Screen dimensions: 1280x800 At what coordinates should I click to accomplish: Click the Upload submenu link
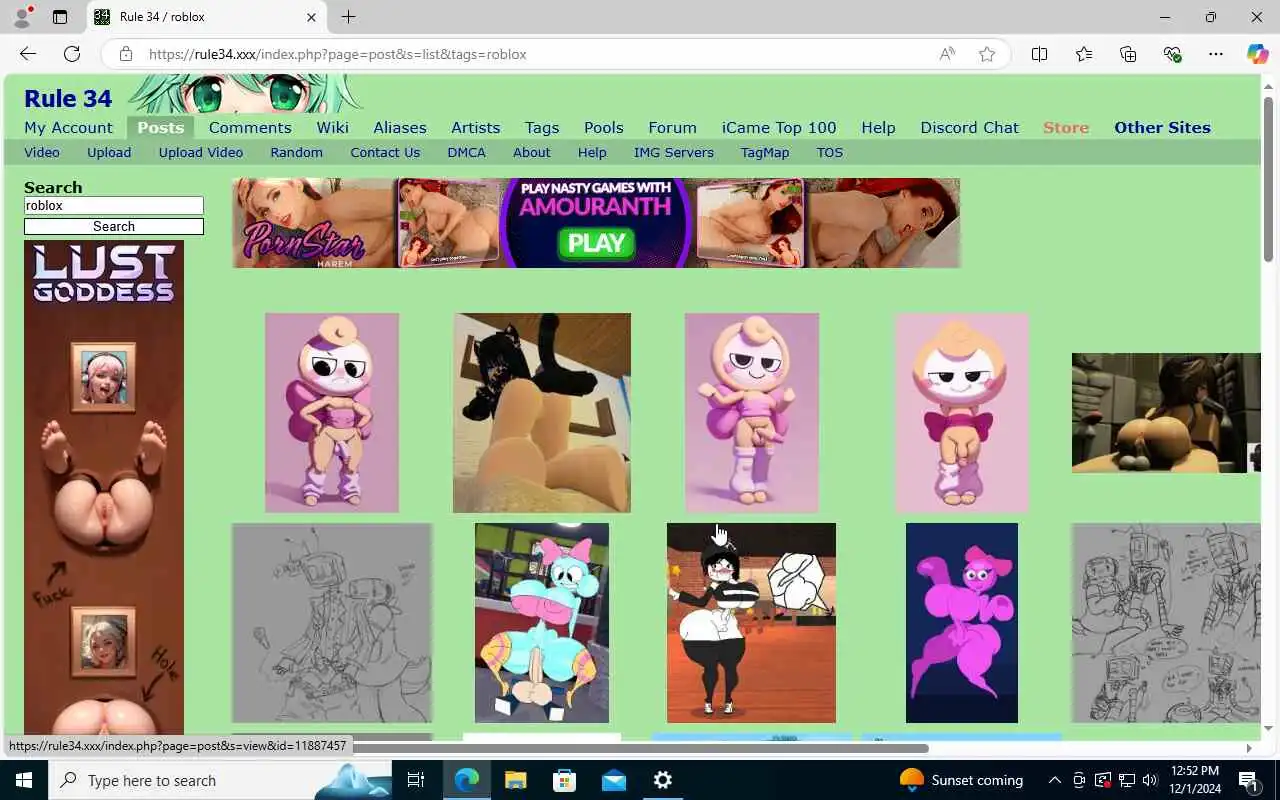(109, 152)
